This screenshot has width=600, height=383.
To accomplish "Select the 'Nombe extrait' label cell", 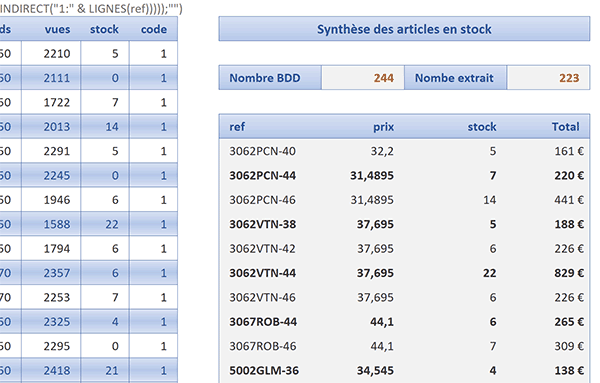I will click(x=455, y=78).
